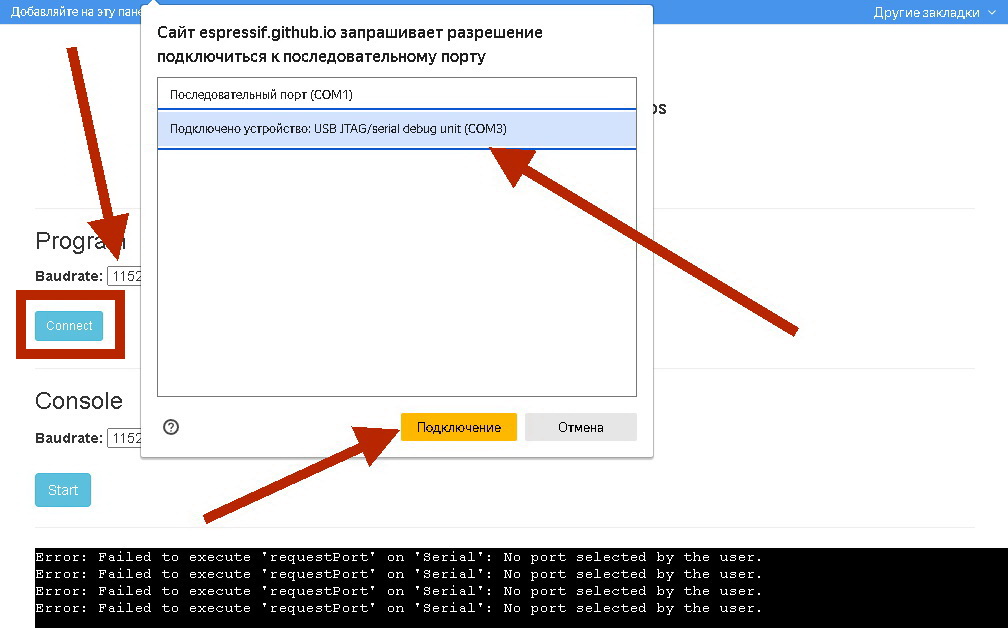Click the serial port permission dialog title
Viewport: 1008px width, 628px height.
pyautogui.click(x=350, y=45)
